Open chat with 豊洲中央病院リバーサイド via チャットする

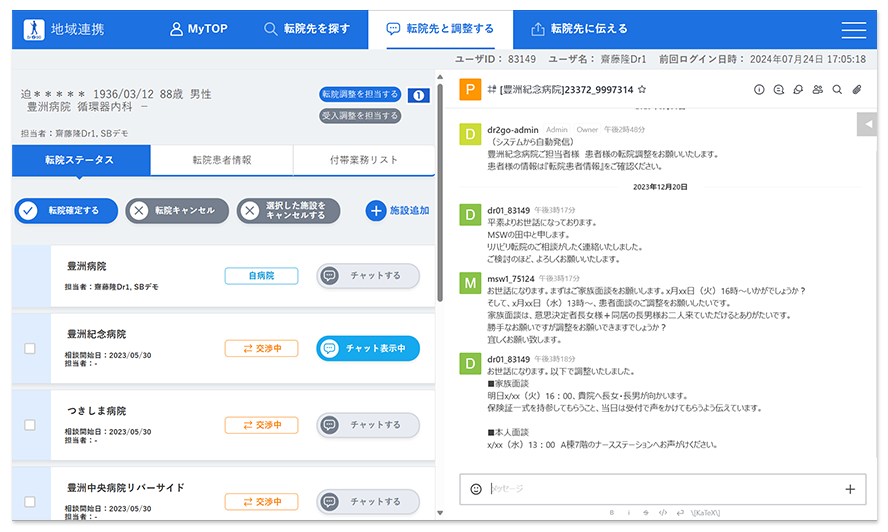368,502
